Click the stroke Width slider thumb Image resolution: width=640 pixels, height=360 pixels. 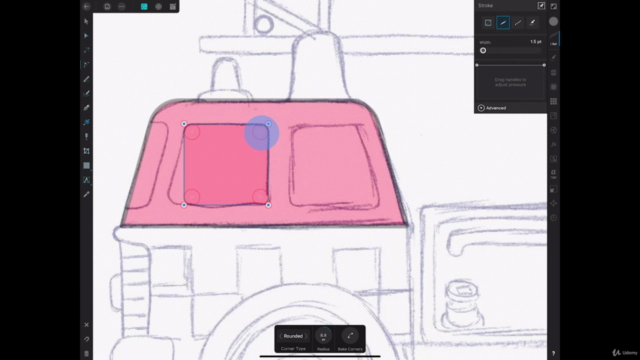pyautogui.click(x=483, y=51)
